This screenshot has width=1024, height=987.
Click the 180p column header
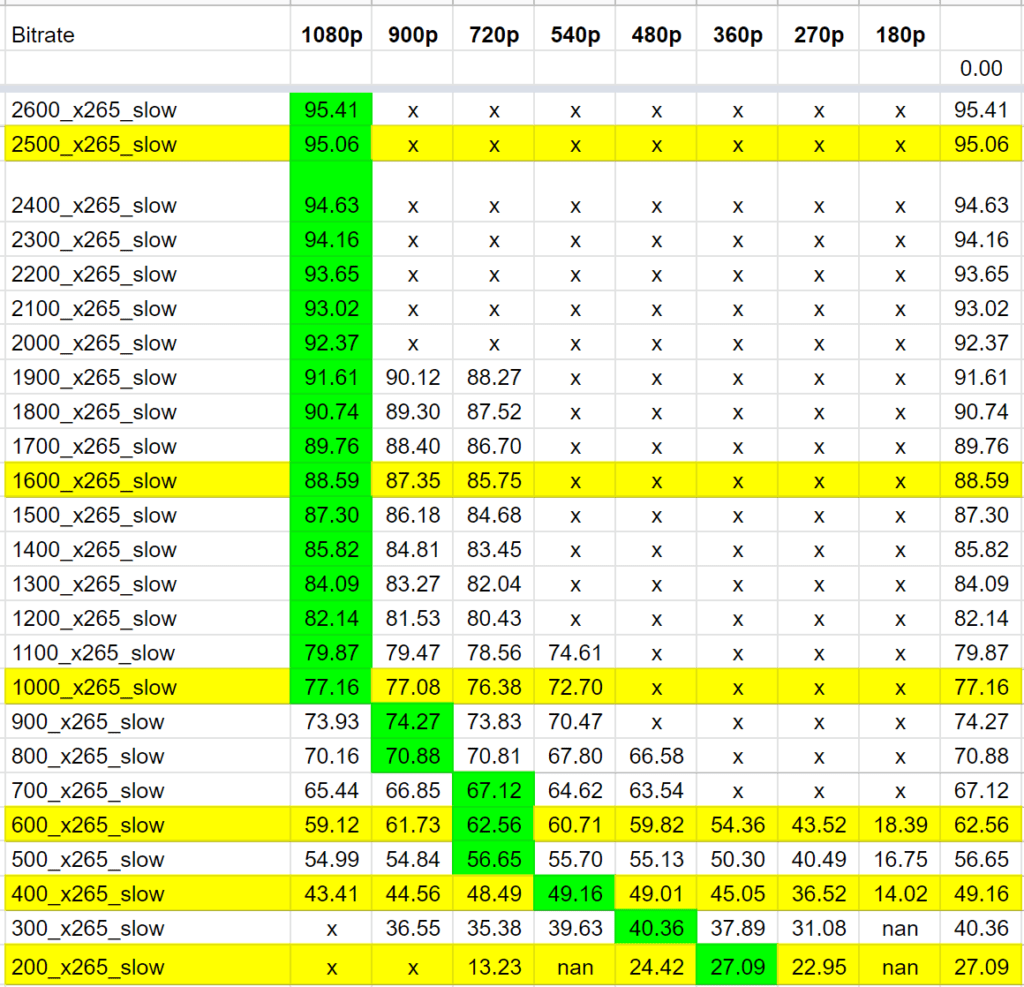coord(898,35)
